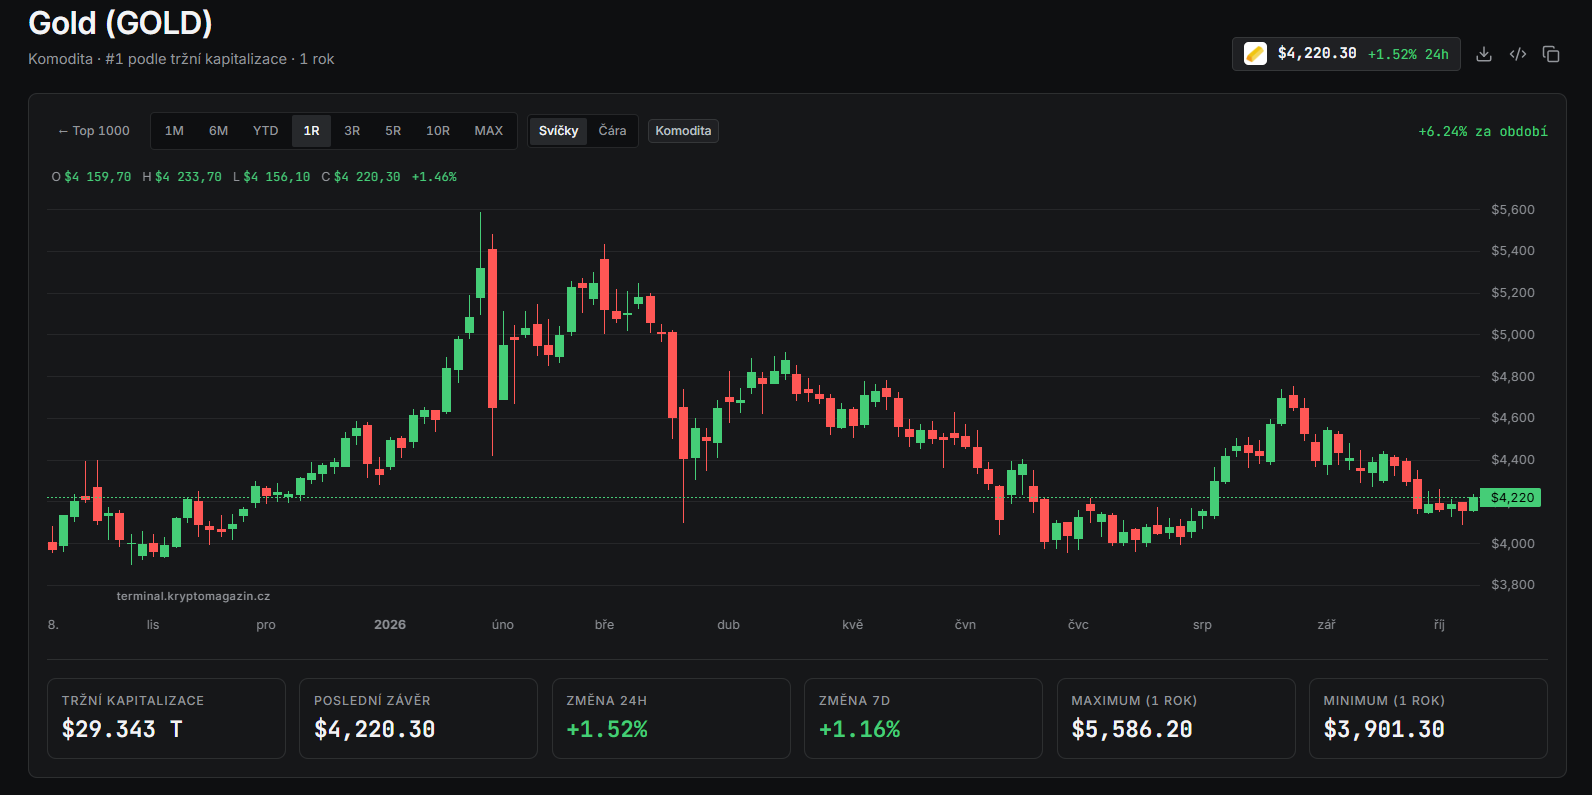Click the +6.24% za období label
1592x795 pixels.
[1483, 132]
